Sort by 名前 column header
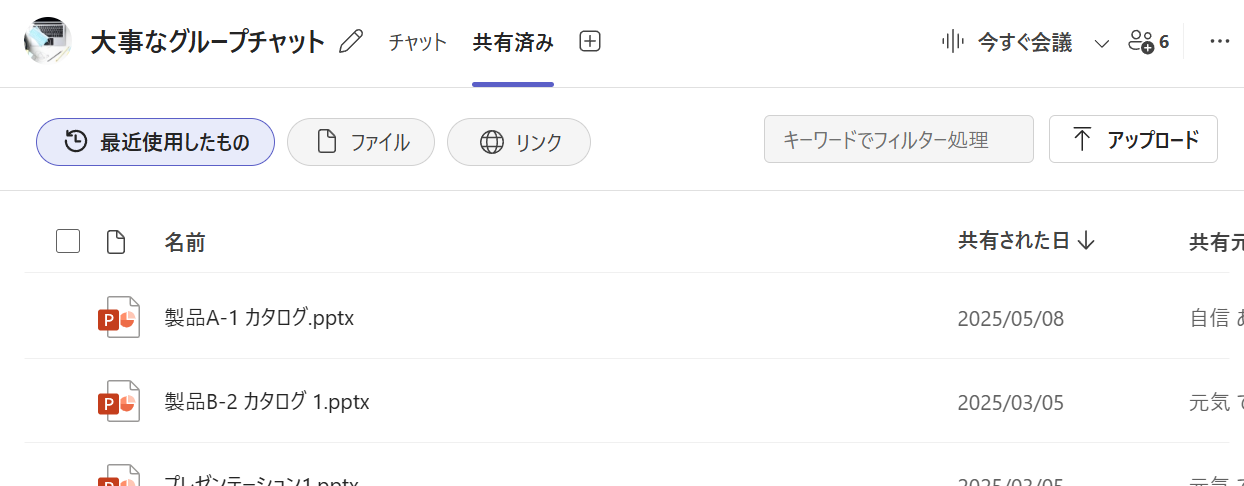This screenshot has height=486, width=1244. [185, 242]
